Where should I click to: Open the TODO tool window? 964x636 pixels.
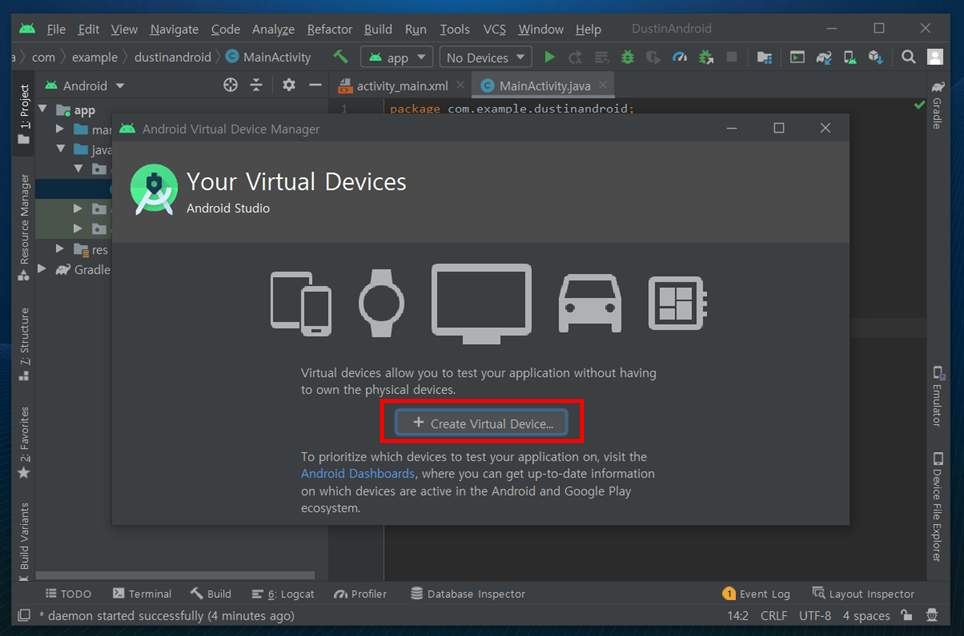click(x=68, y=594)
